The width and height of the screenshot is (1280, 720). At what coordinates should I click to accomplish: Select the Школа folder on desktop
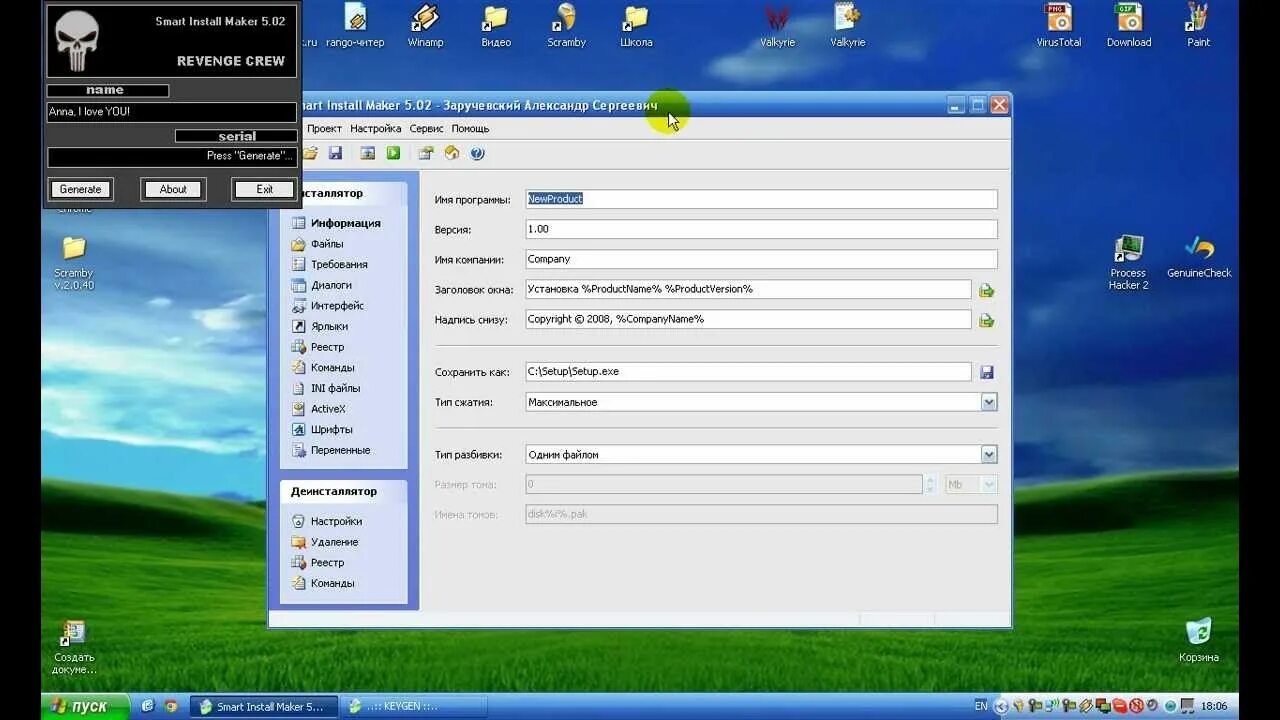[636, 25]
